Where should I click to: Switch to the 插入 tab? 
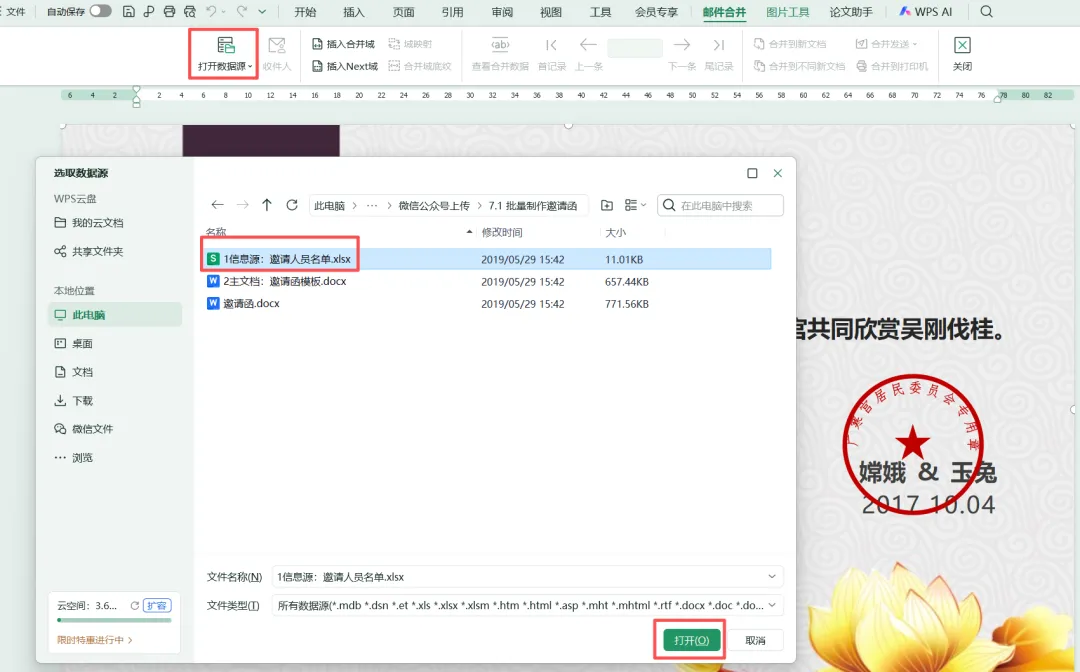354,12
